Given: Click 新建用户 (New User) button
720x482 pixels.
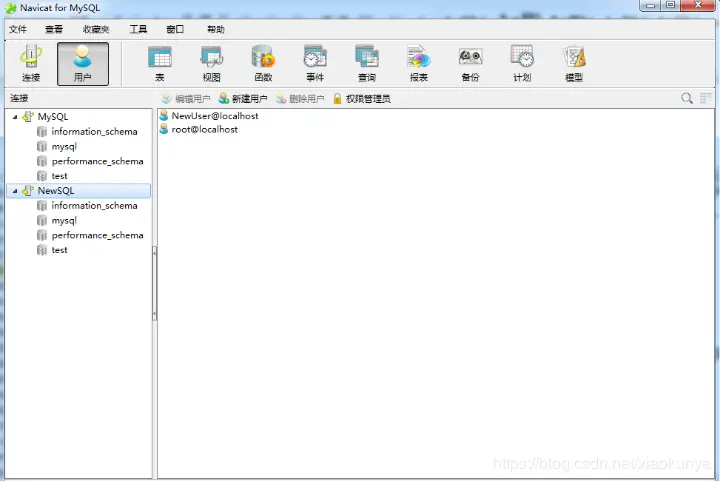Looking at the screenshot, I should (243, 99).
